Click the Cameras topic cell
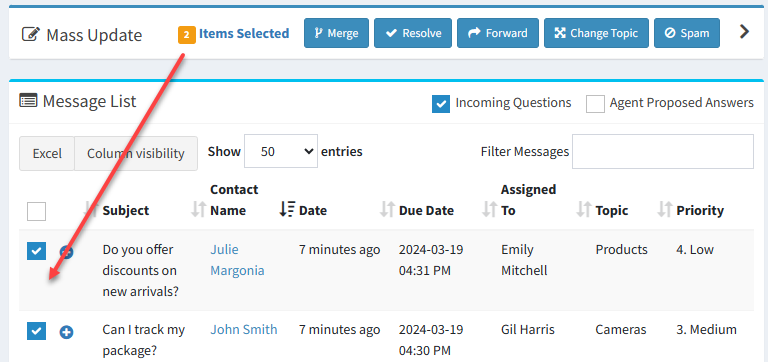The image size is (768, 362). point(621,330)
